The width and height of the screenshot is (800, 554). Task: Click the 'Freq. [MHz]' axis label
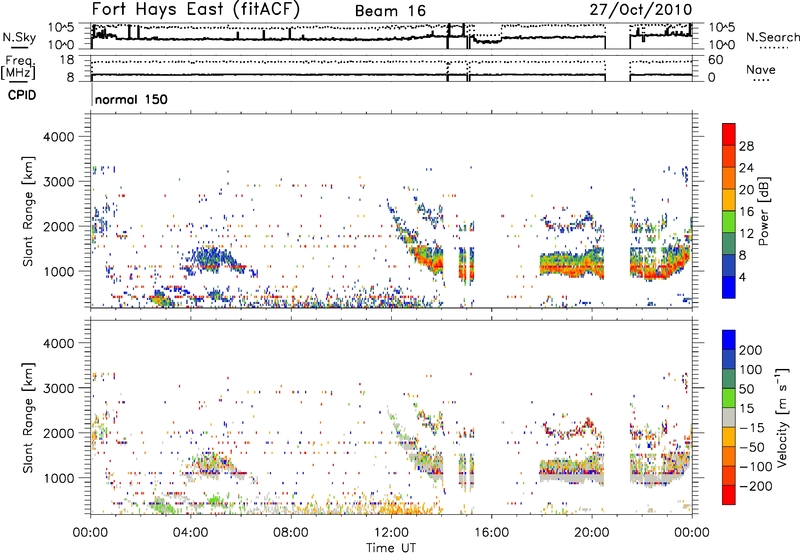pyautogui.click(x=18, y=67)
